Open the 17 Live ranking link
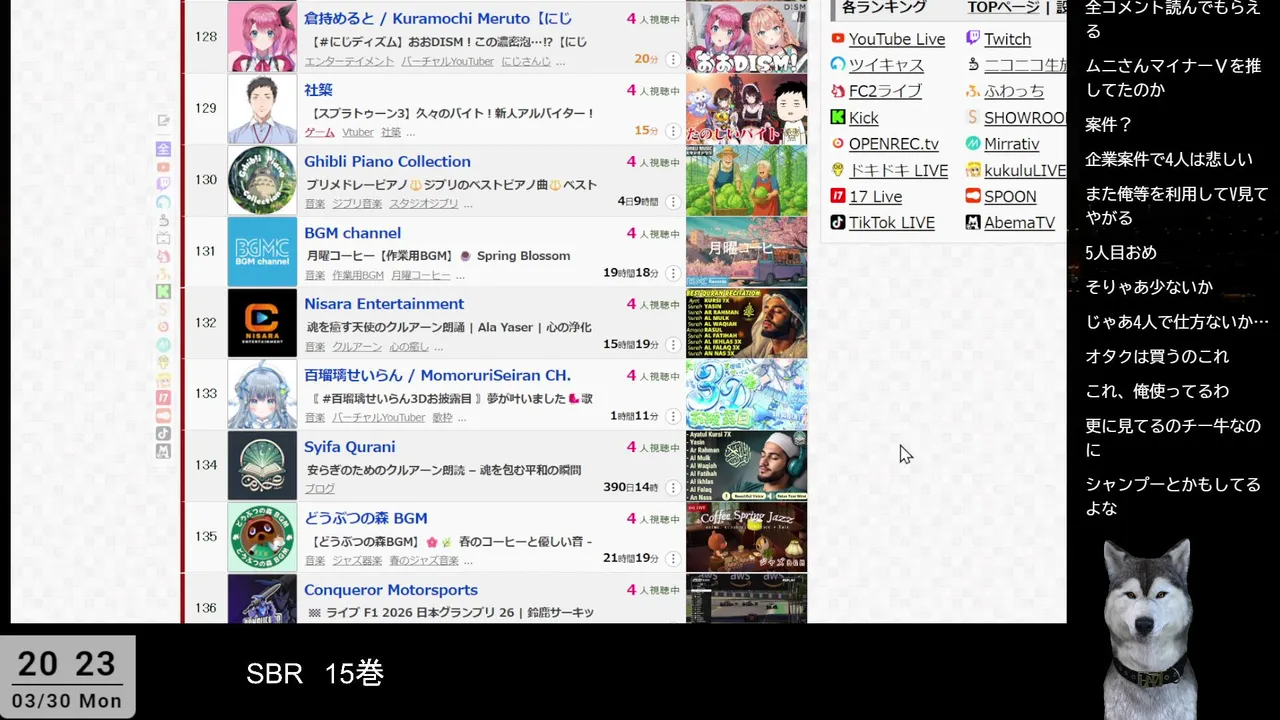 (x=875, y=196)
